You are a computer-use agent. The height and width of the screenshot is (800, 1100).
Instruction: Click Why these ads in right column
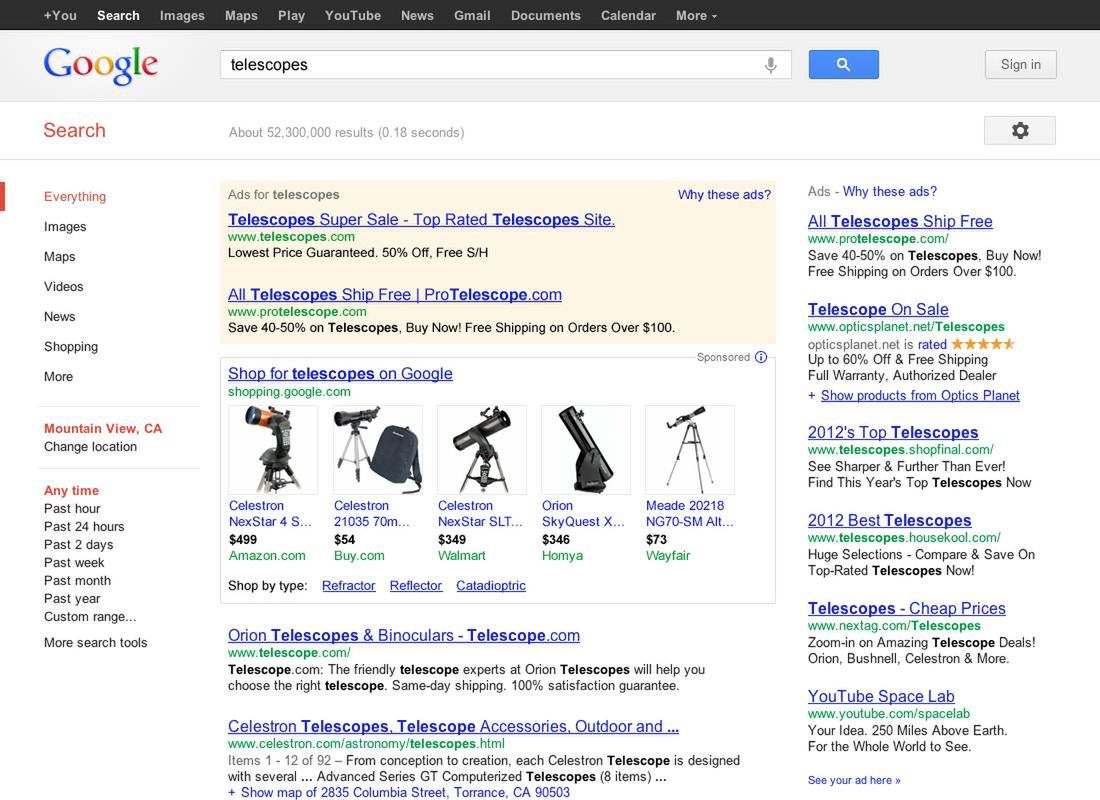coord(890,192)
